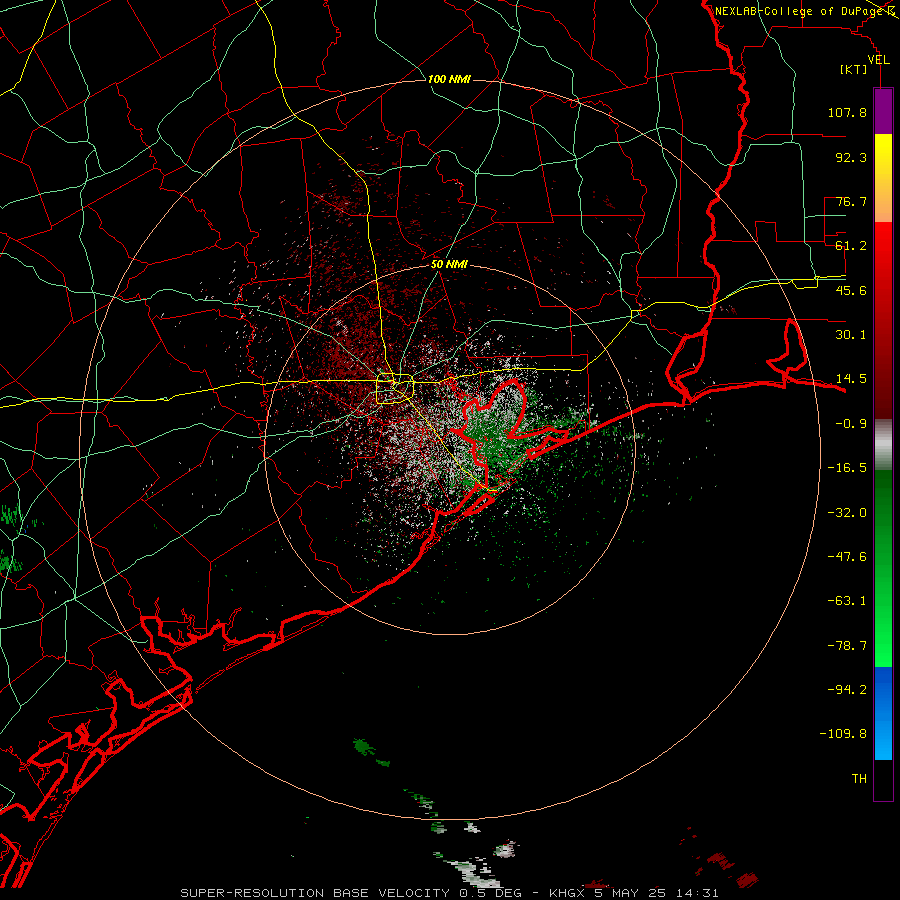
Task: Click the -94.2 velocity scale value
Action: click(x=847, y=689)
